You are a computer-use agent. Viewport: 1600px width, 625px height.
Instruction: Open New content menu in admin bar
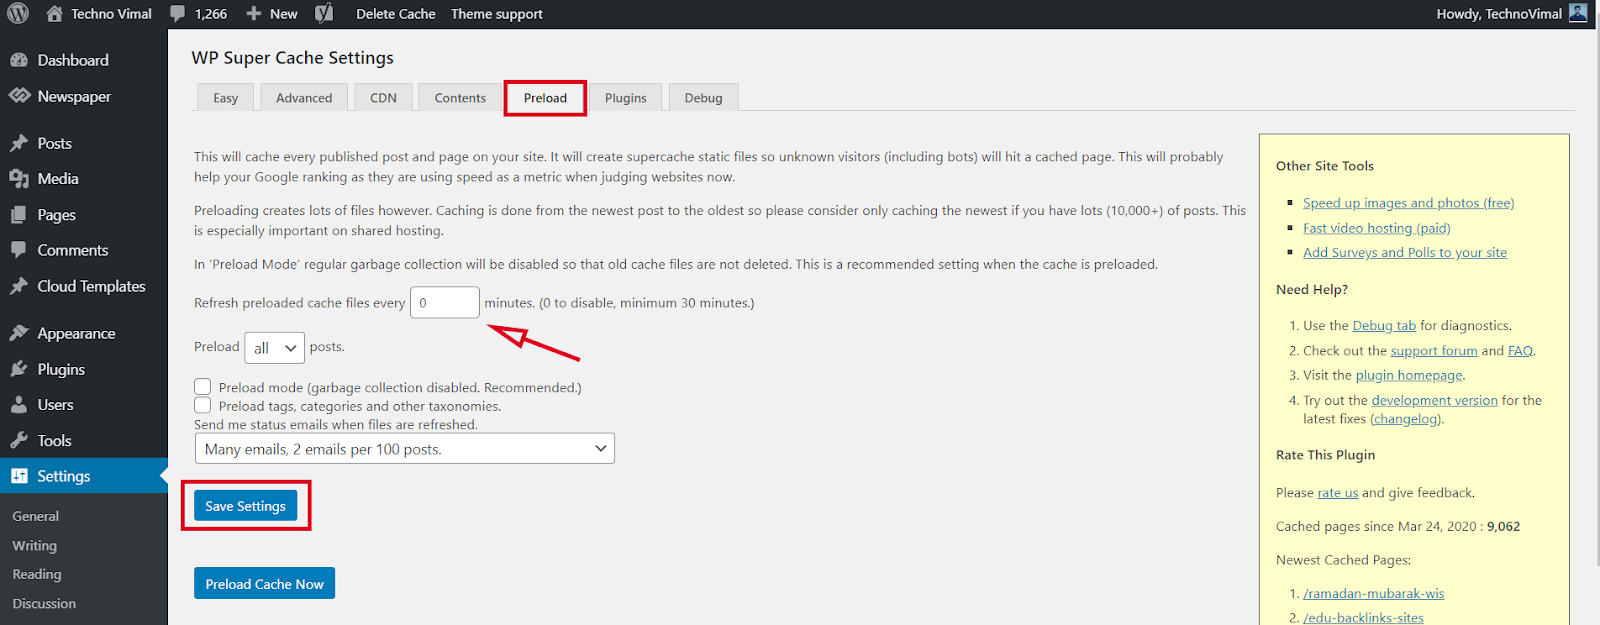click(x=272, y=14)
